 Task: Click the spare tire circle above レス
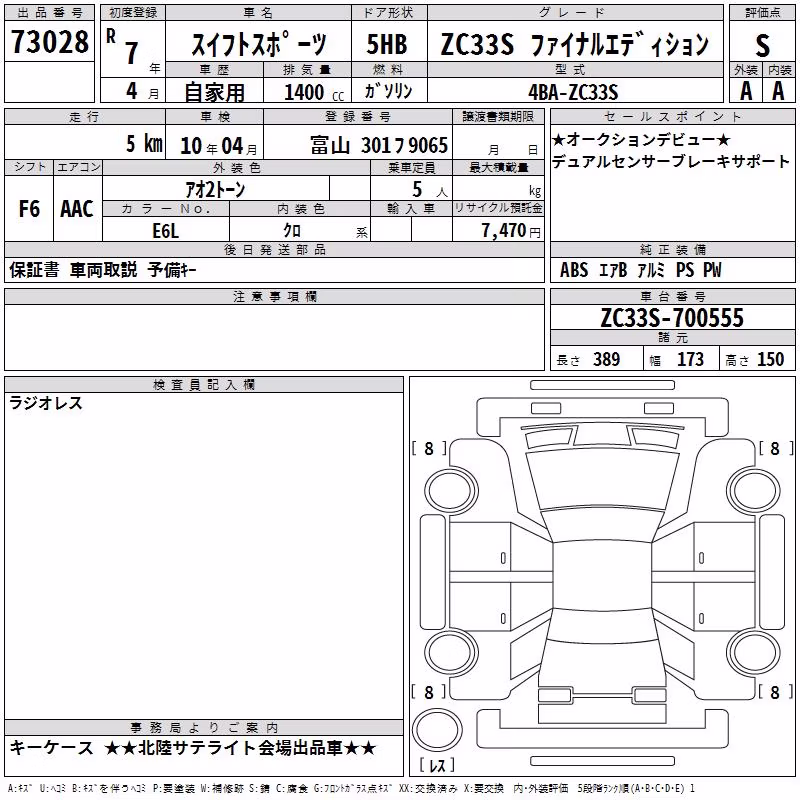(x=437, y=729)
